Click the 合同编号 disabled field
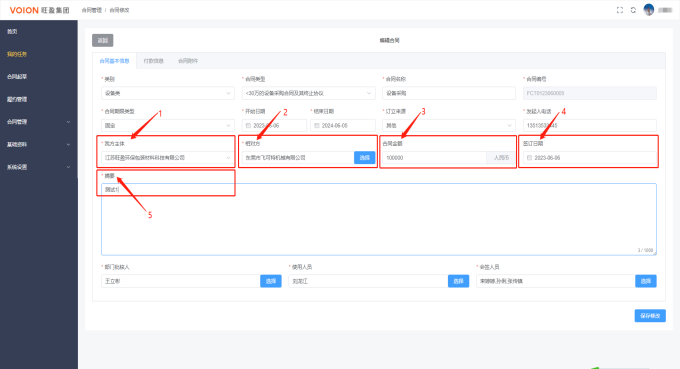The image size is (680, 369). pyautogui.click(x=590, y=93)
